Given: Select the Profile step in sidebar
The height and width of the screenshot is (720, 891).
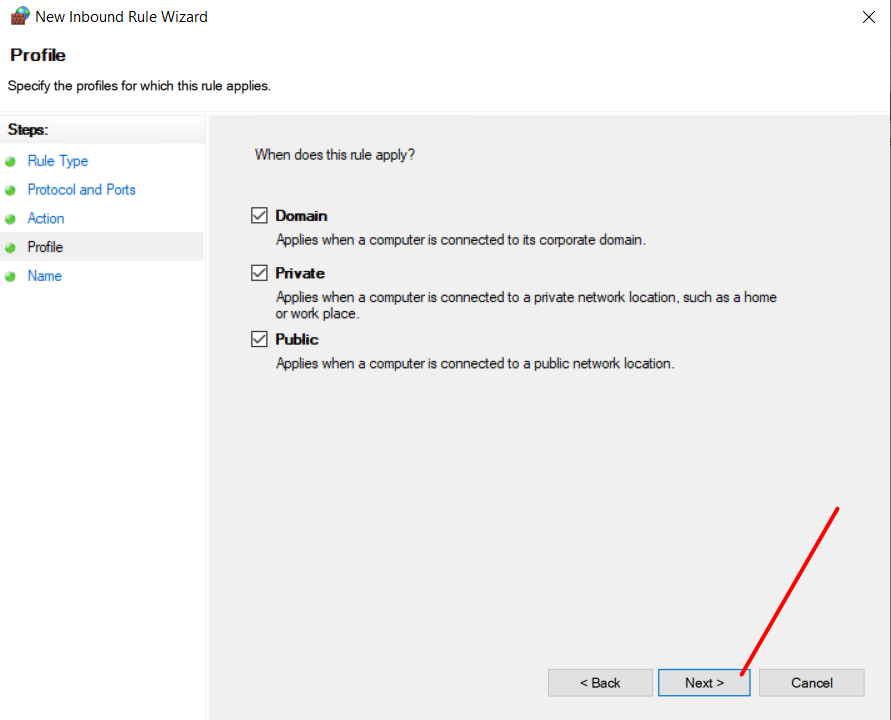Looking at the screenshot, I should (x=45, y=247).
